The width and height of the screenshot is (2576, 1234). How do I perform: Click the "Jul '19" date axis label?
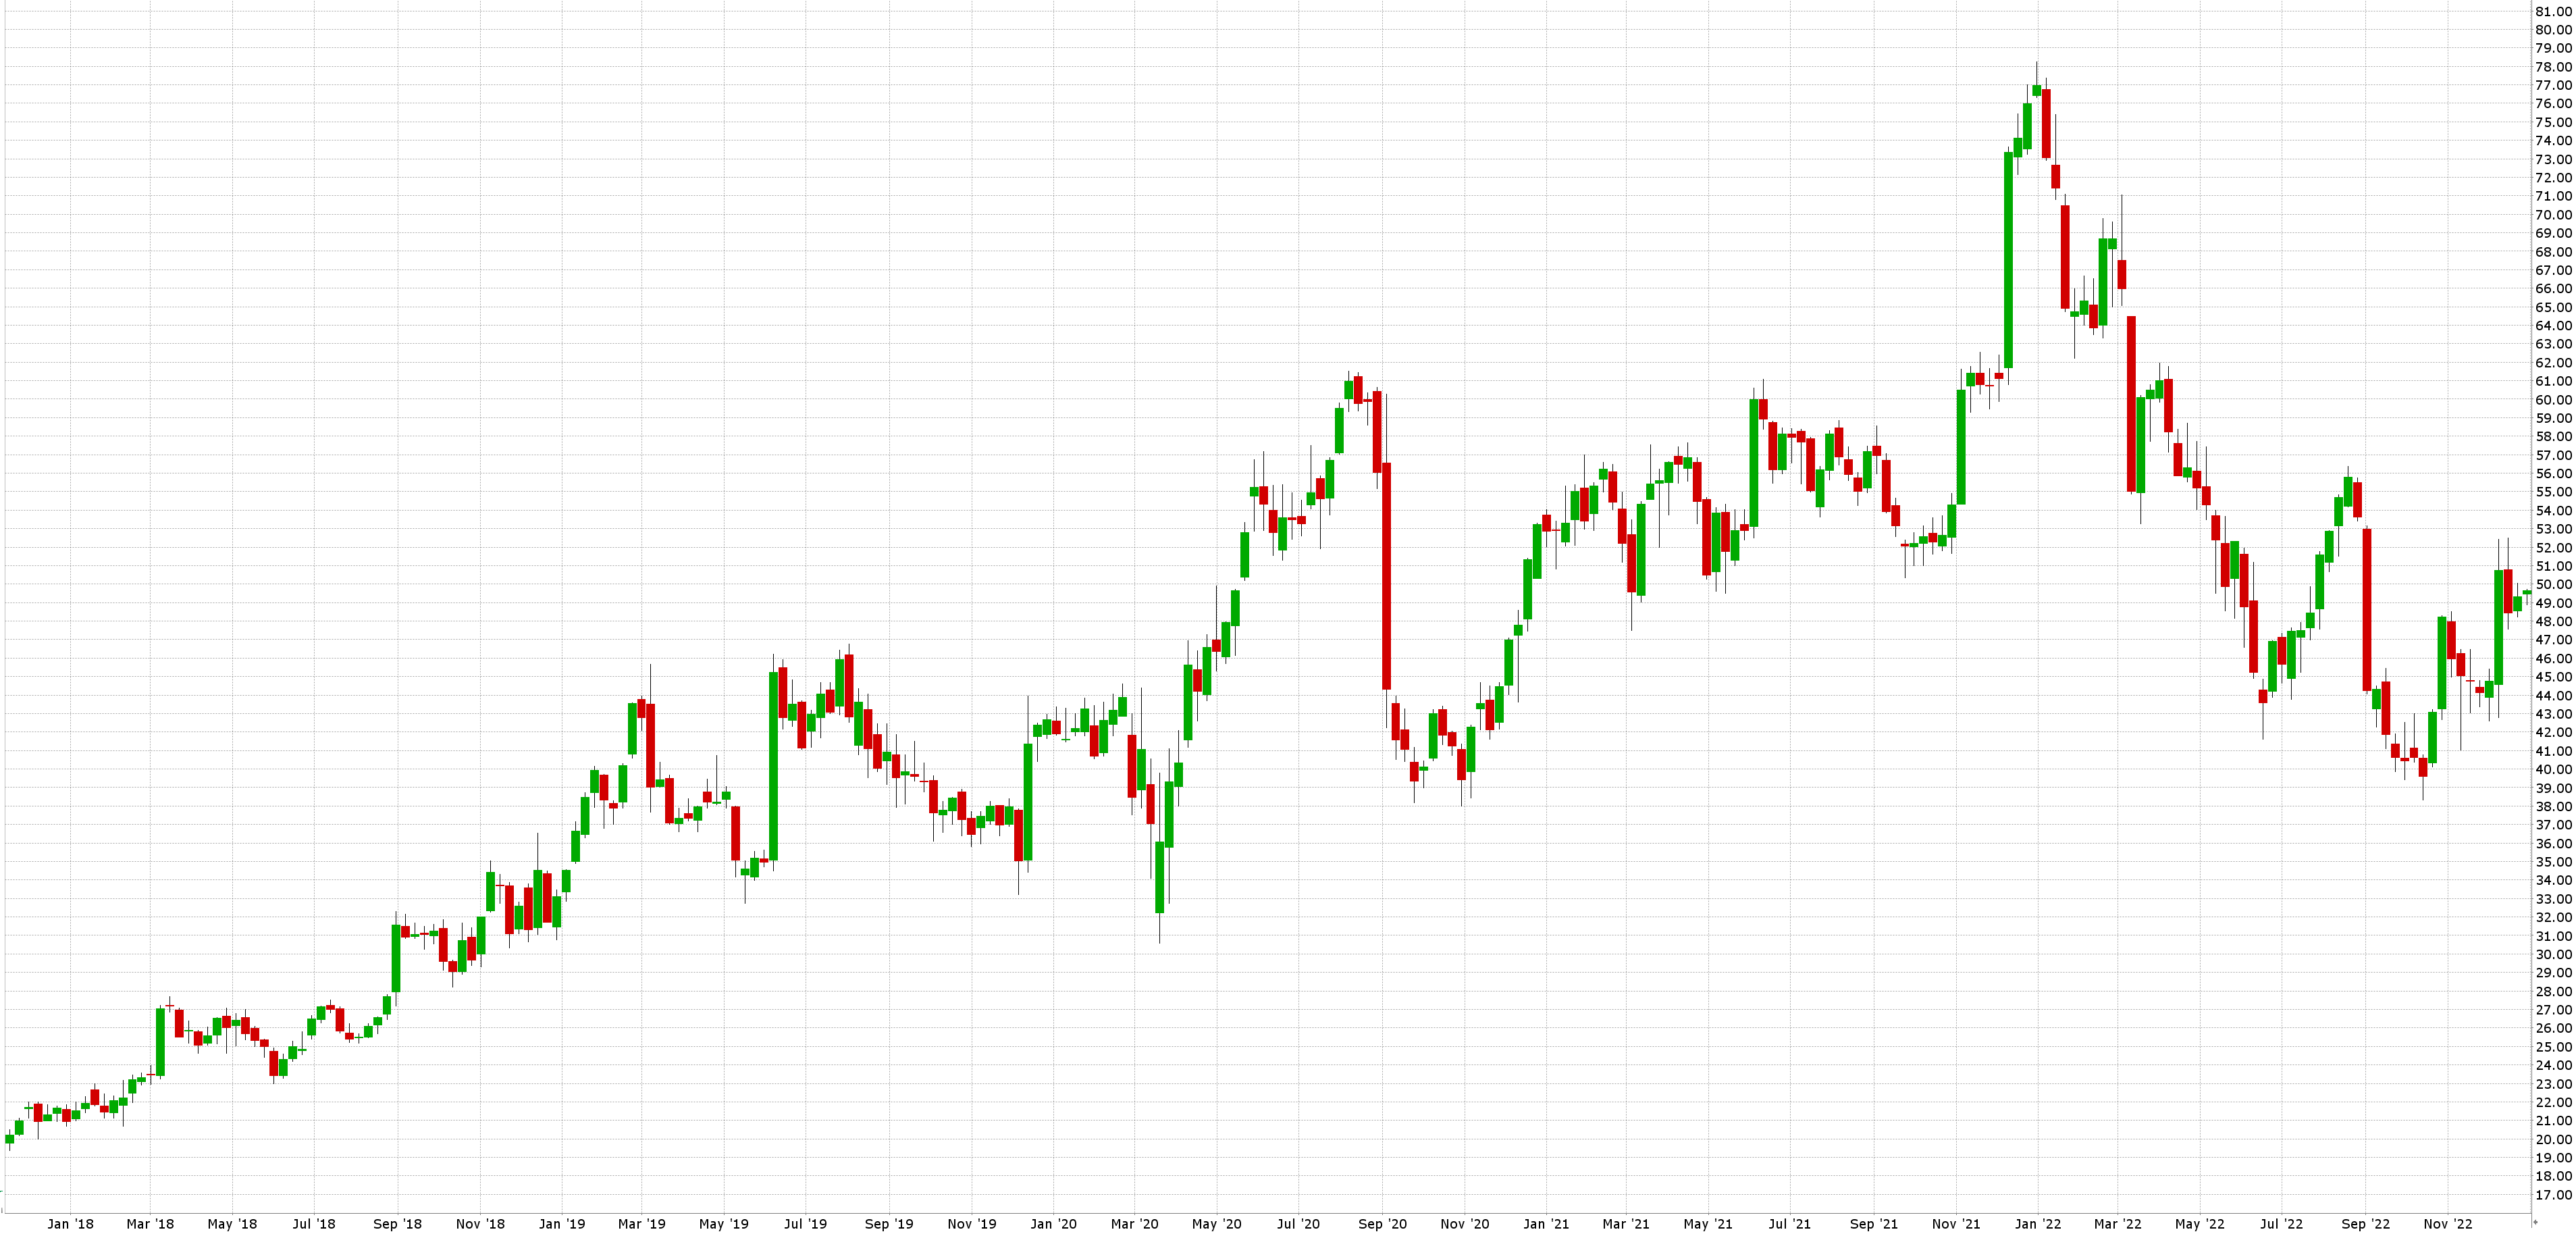(805, 1224)
